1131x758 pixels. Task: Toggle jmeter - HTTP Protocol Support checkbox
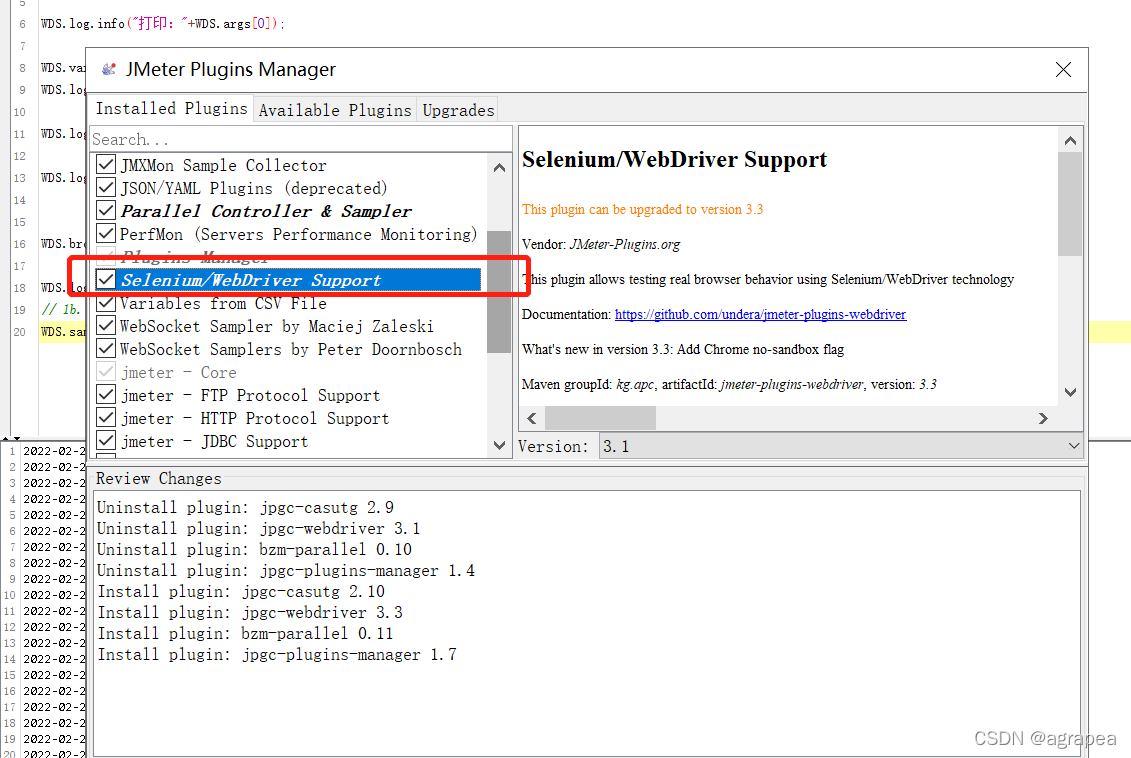click(x=106, y=418)
